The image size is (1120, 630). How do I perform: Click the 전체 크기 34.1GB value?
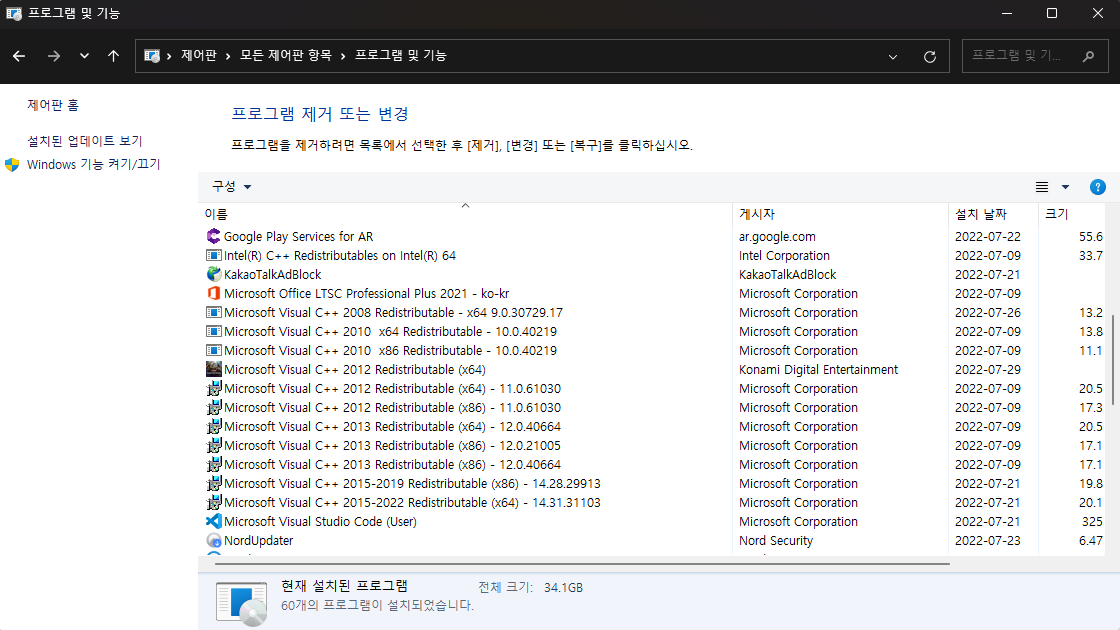(563, 588)
